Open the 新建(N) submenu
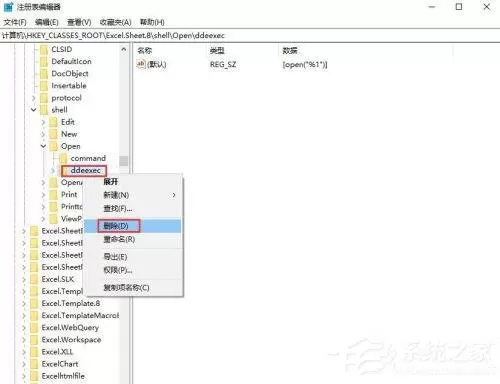This screenshot has width=500, height=384. click(x=133, y=195)
